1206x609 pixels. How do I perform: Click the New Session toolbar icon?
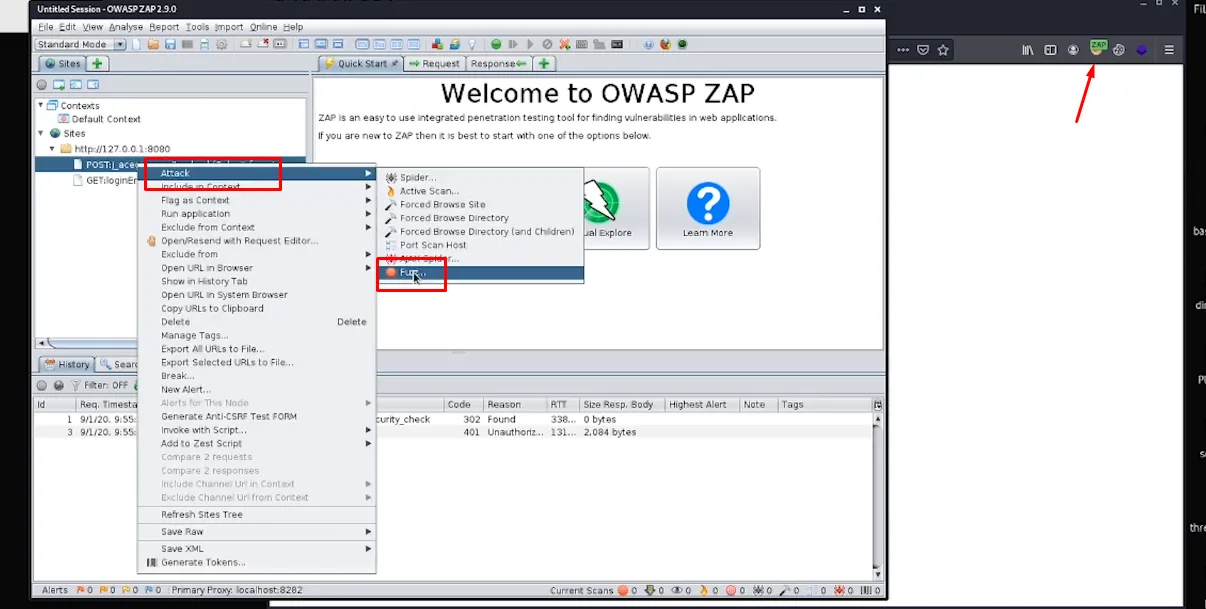click(136, 44)
